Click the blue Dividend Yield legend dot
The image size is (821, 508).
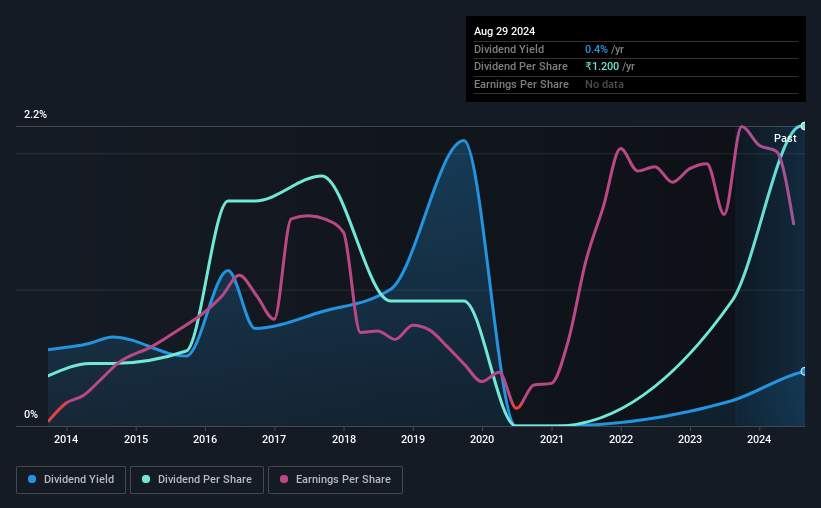click(x=32, y=479)
